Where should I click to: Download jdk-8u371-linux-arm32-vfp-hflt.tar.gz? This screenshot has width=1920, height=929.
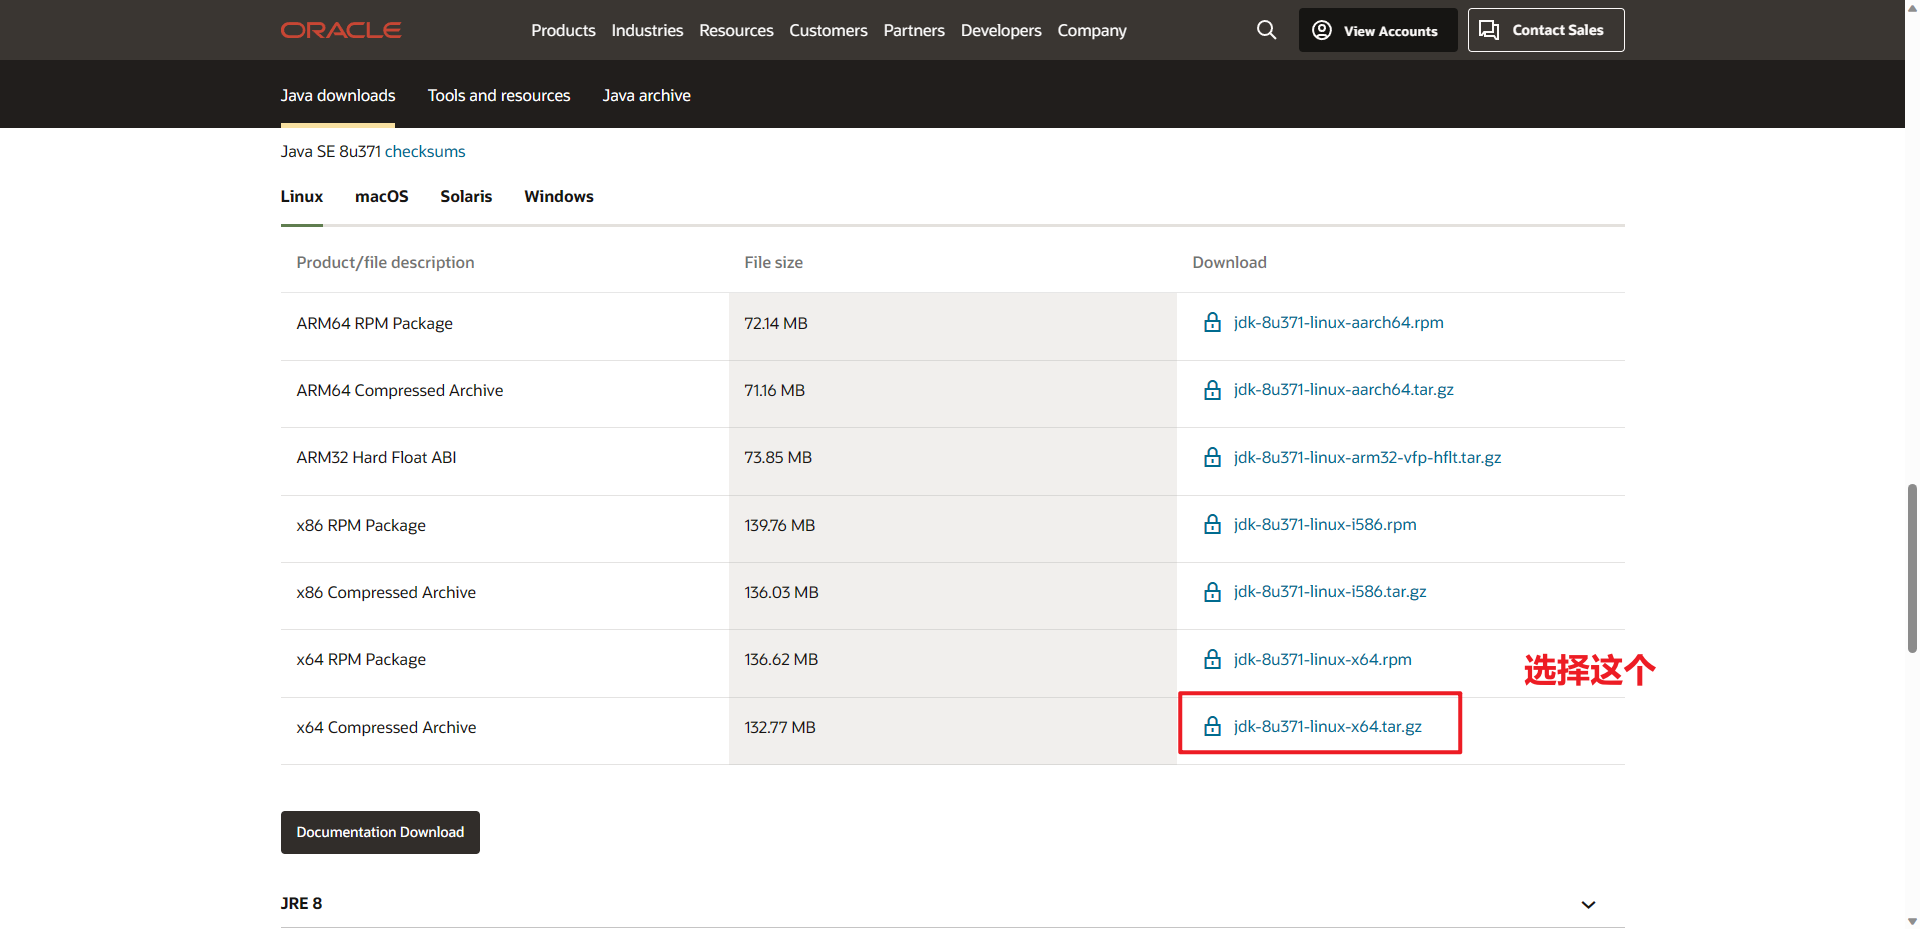point(1367,457)
